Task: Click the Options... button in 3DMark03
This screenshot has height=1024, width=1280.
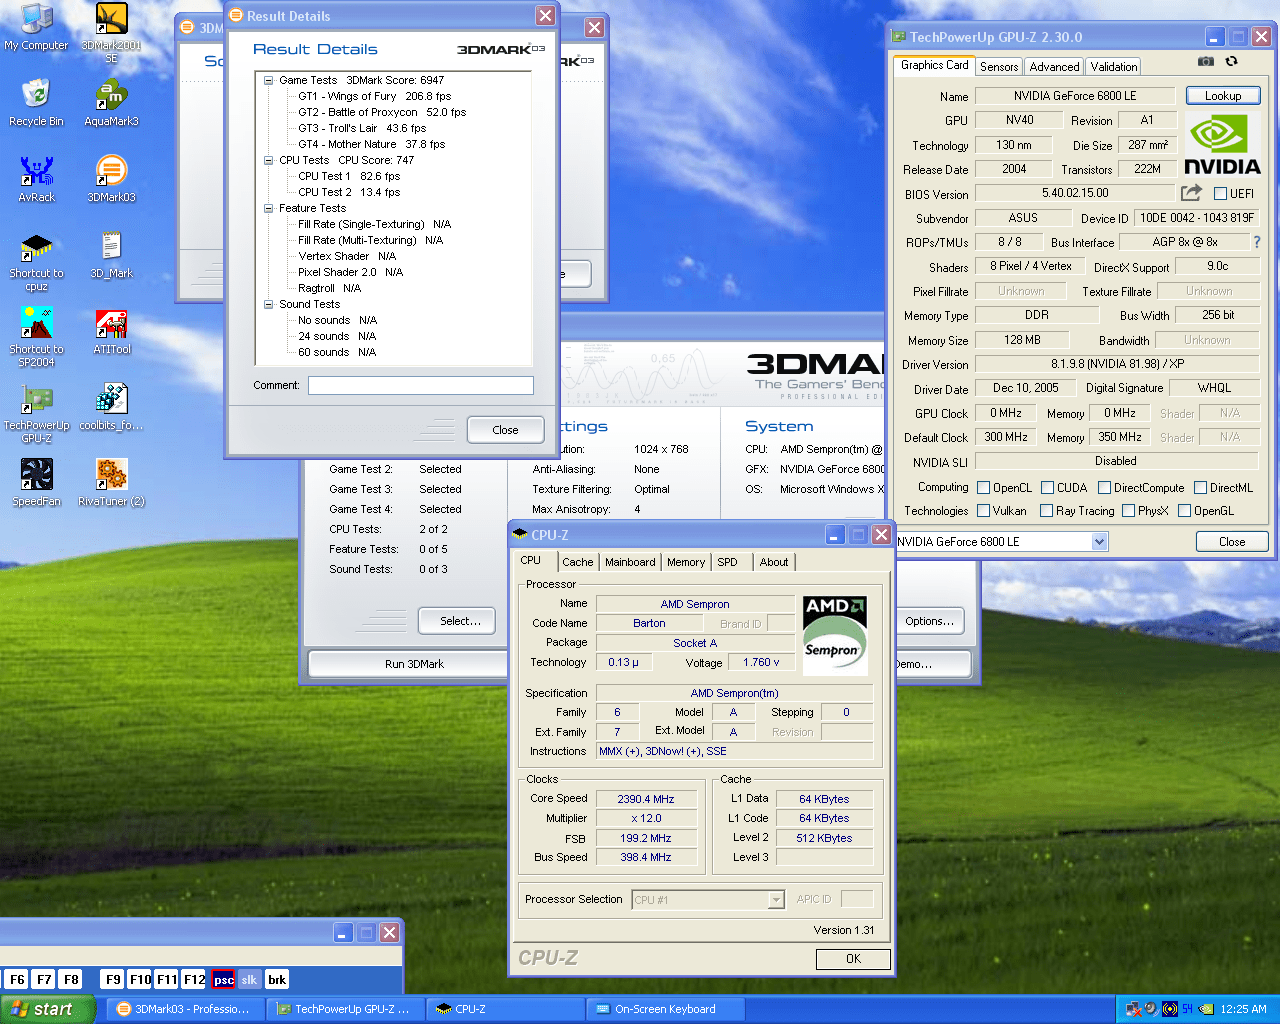Action: click(x=929, y=621)
